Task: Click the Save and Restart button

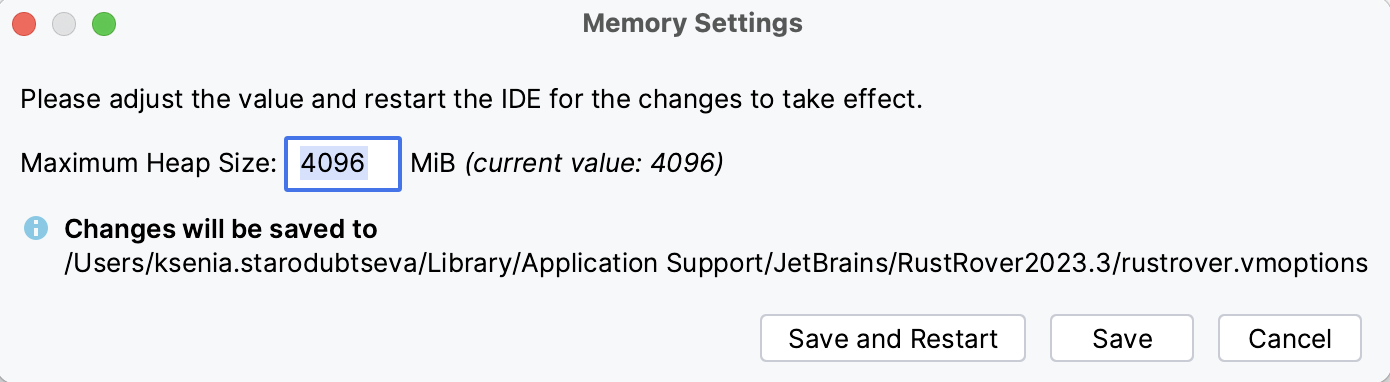Action: (893, 338)
